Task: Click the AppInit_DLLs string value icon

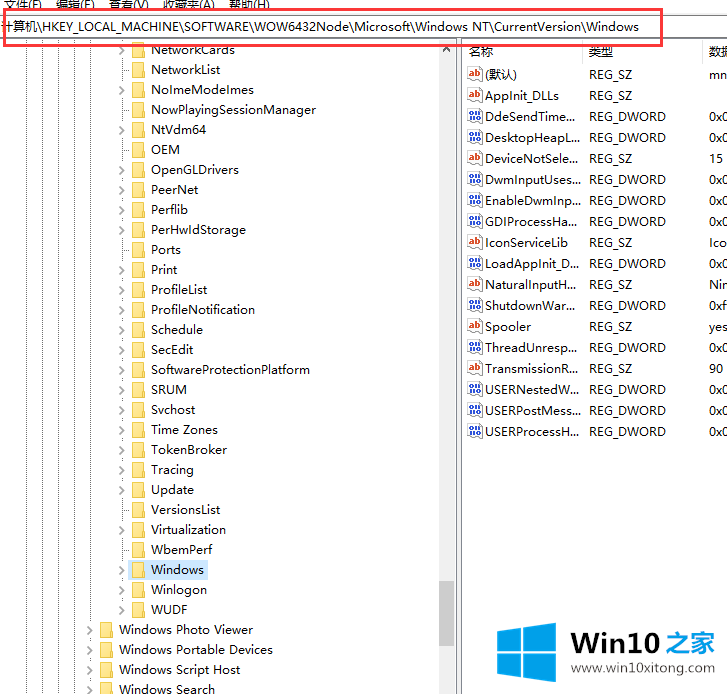Action: coord(475,95)
